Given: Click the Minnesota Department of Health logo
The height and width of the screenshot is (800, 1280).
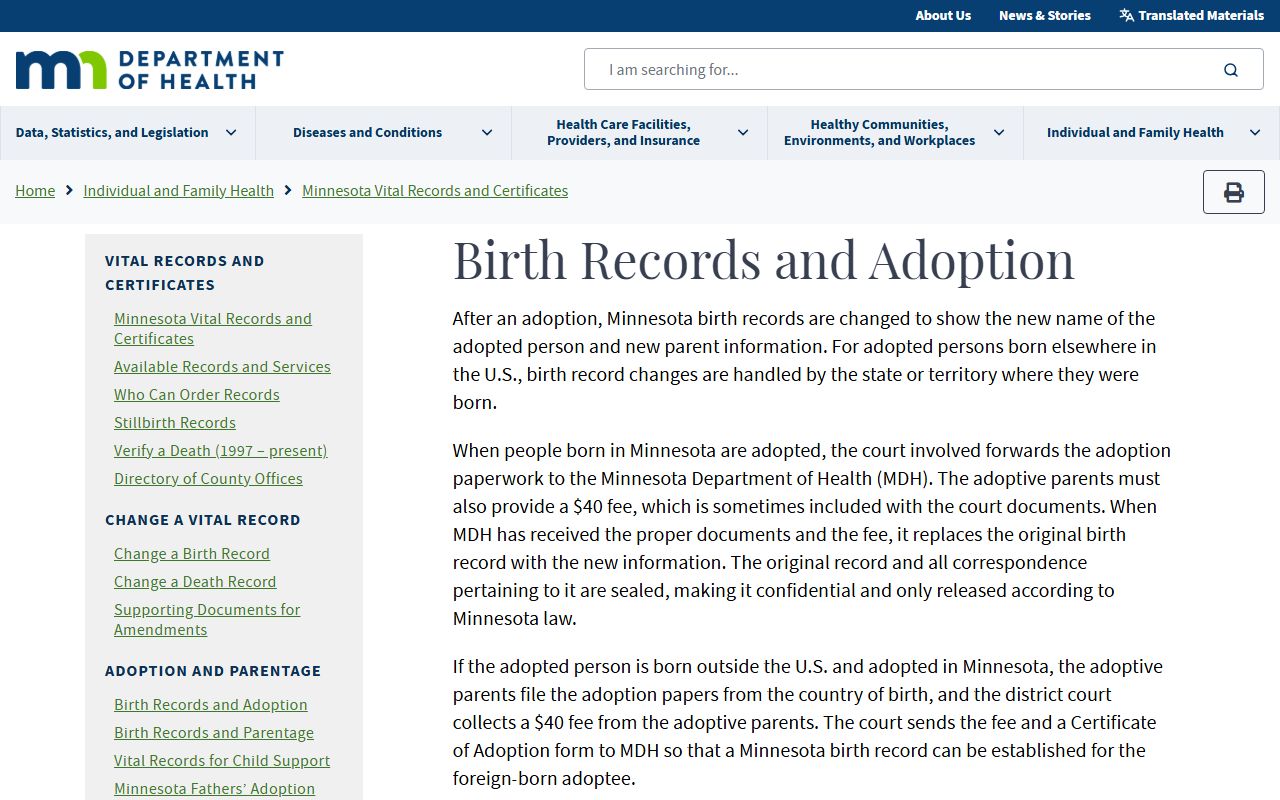Looking at the screenshot, I should [x=150, y=70].
